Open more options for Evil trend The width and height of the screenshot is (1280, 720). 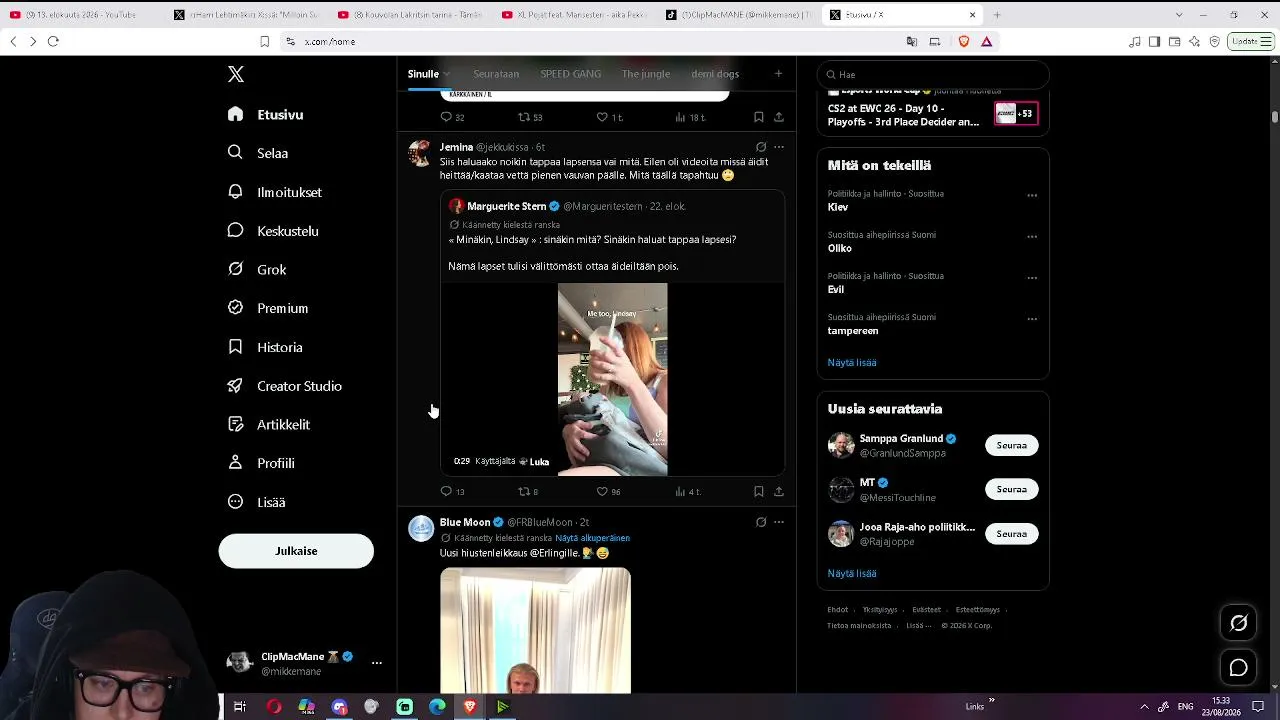(x=1032, y=278)
